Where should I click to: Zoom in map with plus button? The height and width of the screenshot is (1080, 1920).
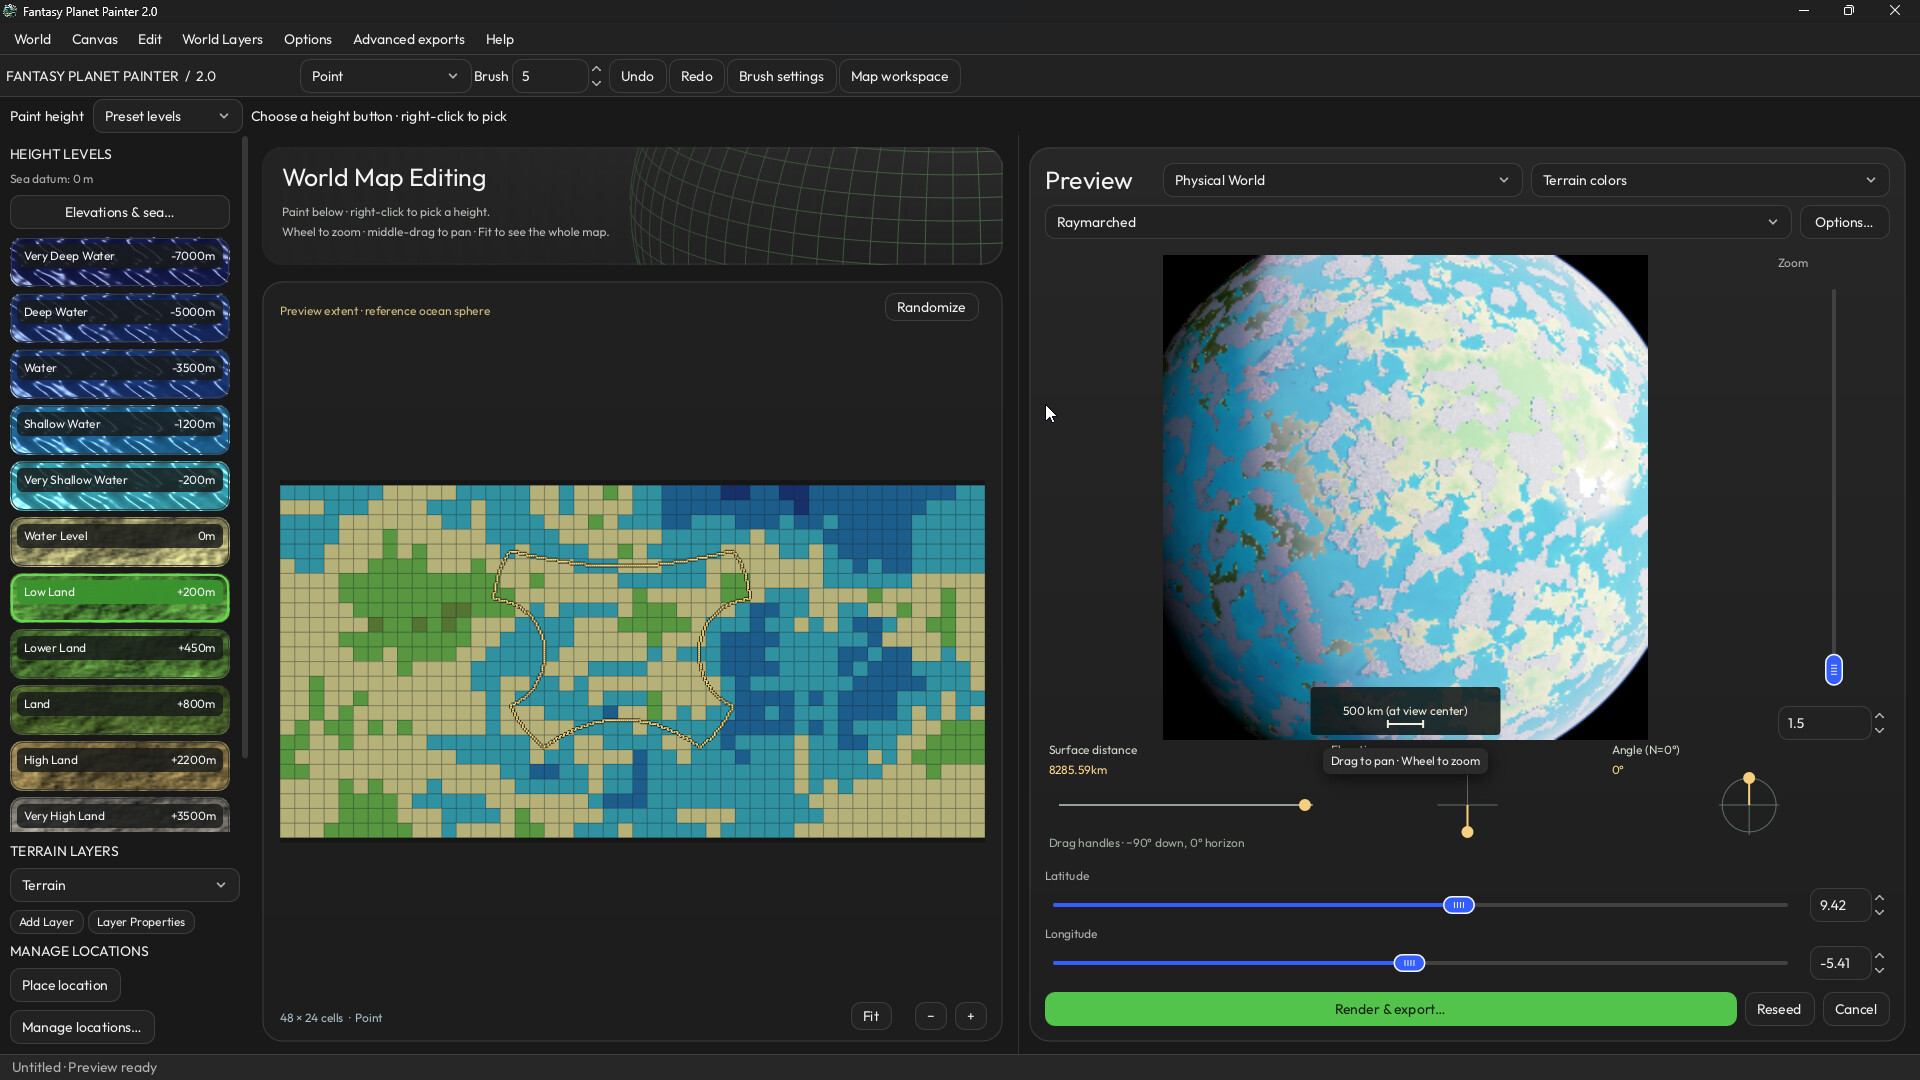point(971,1016)
